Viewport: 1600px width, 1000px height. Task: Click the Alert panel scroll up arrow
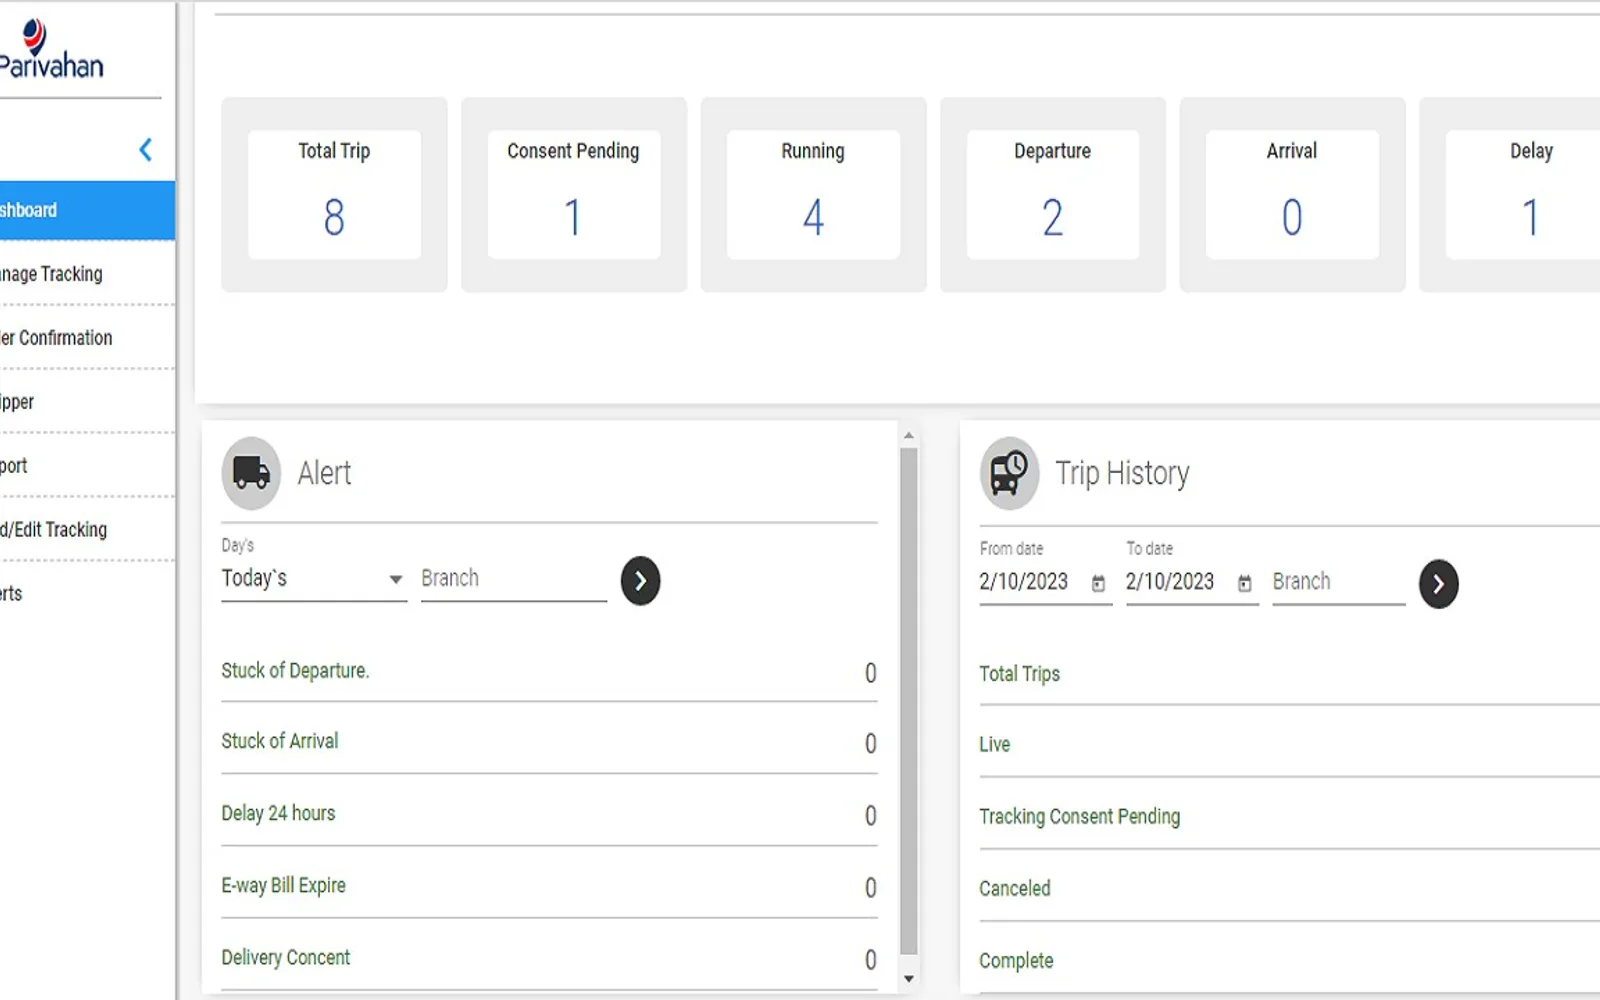908,435
